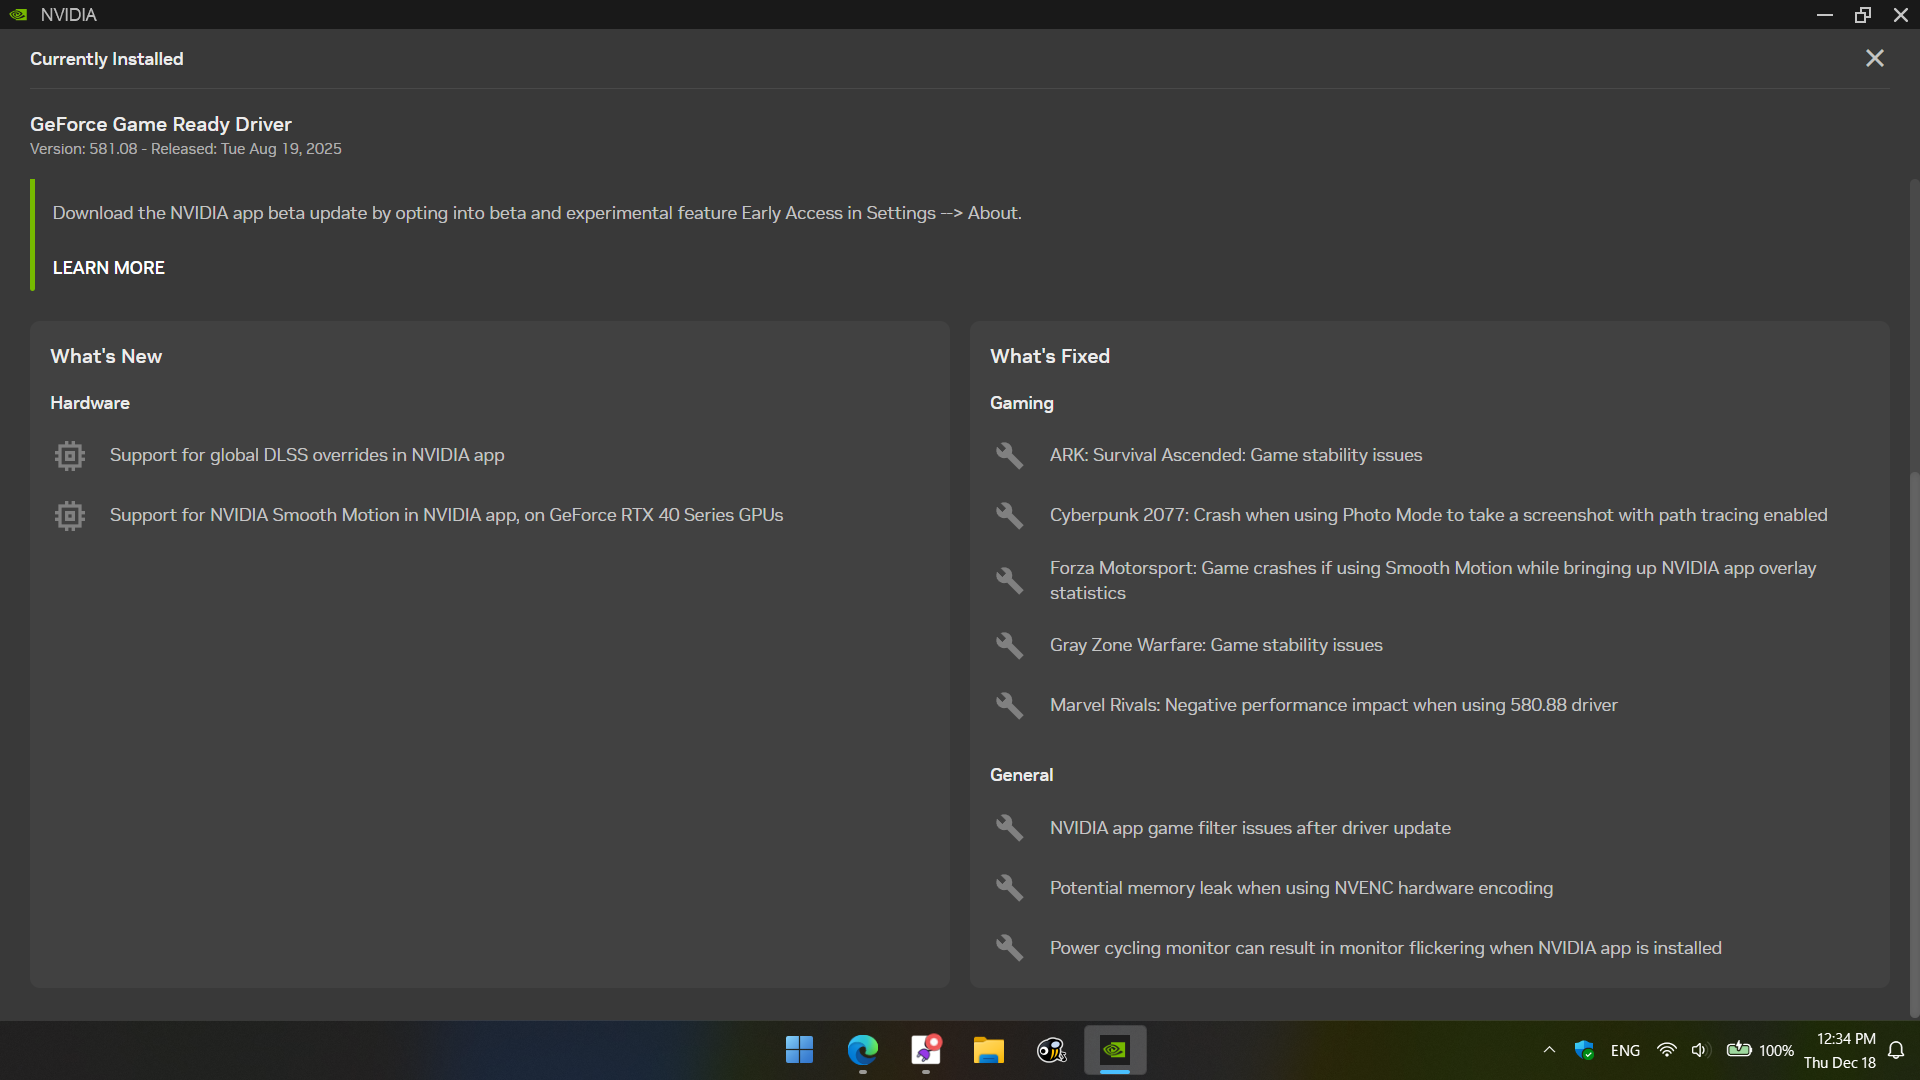Open Microsoft Edge from the taskbar
Viewport: 1920px width, 1080px height.
pos(862,1050)
